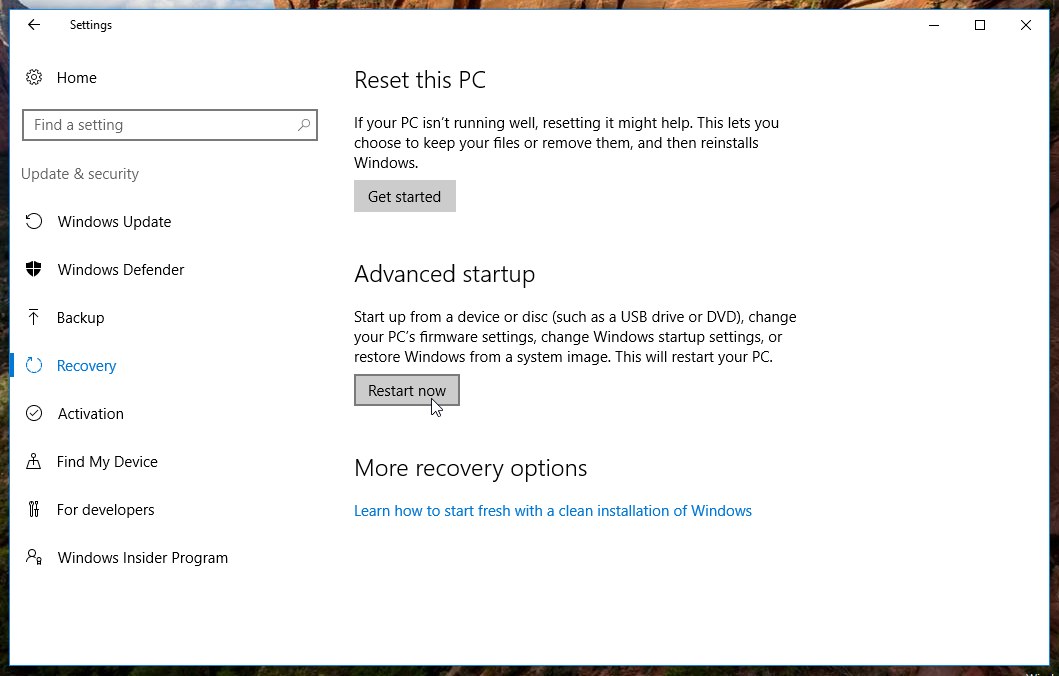The width and height of the screenshot is (1059, 676).
Task: Open the Activation page
Action: coord(91,413)
